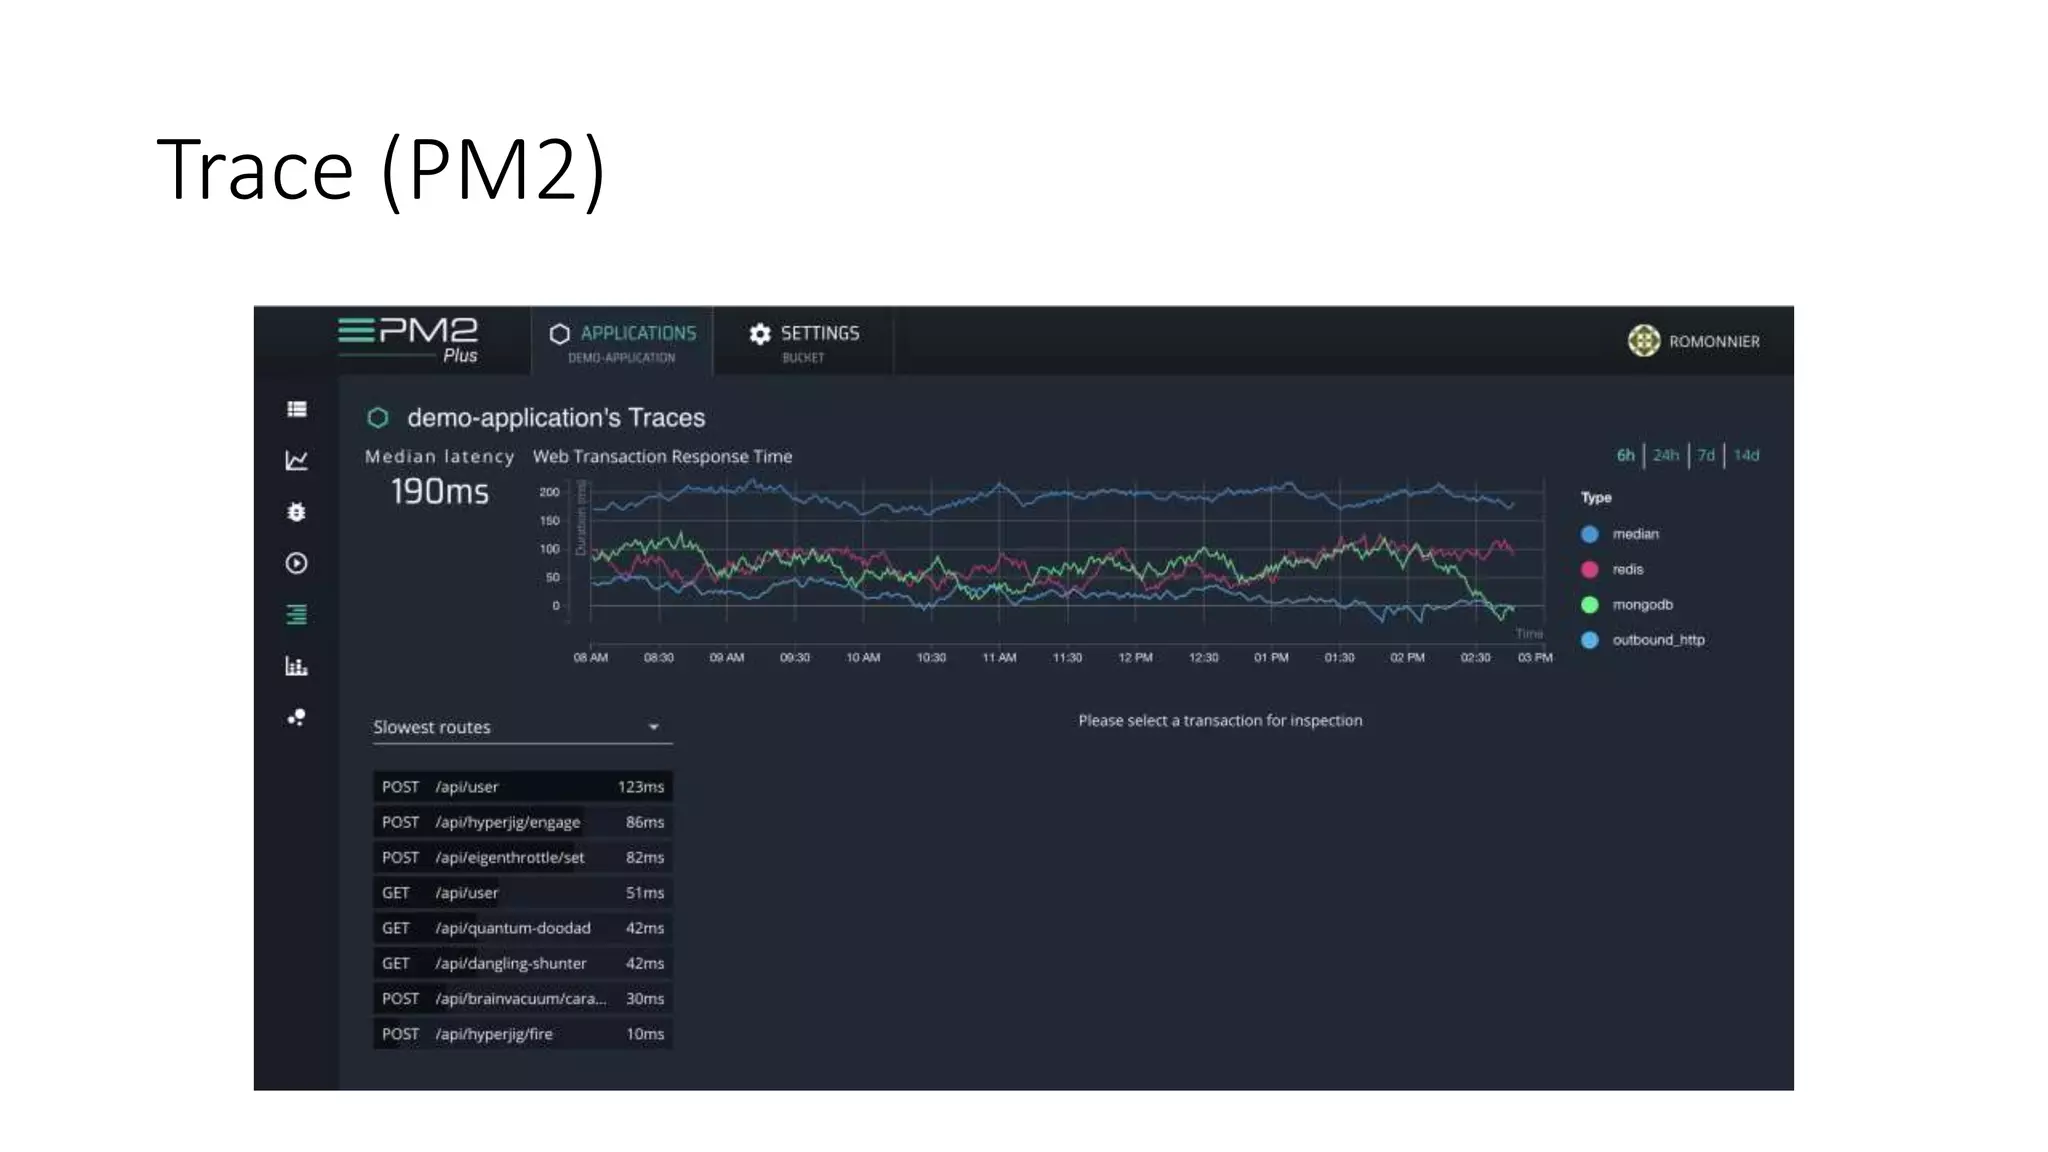
Task: Click the 08 AM time axis label
Action: [x=590, y=657]
